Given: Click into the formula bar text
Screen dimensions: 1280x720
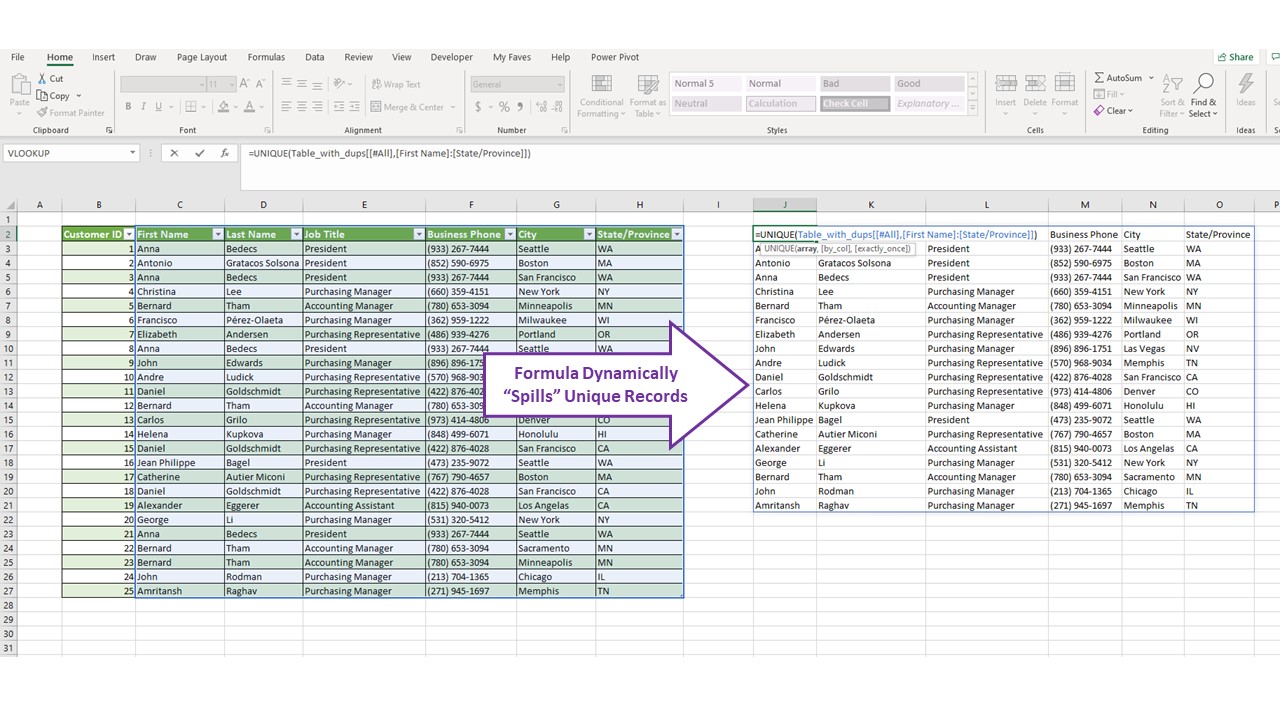Looking at the screenshot, I should [390, 153].
